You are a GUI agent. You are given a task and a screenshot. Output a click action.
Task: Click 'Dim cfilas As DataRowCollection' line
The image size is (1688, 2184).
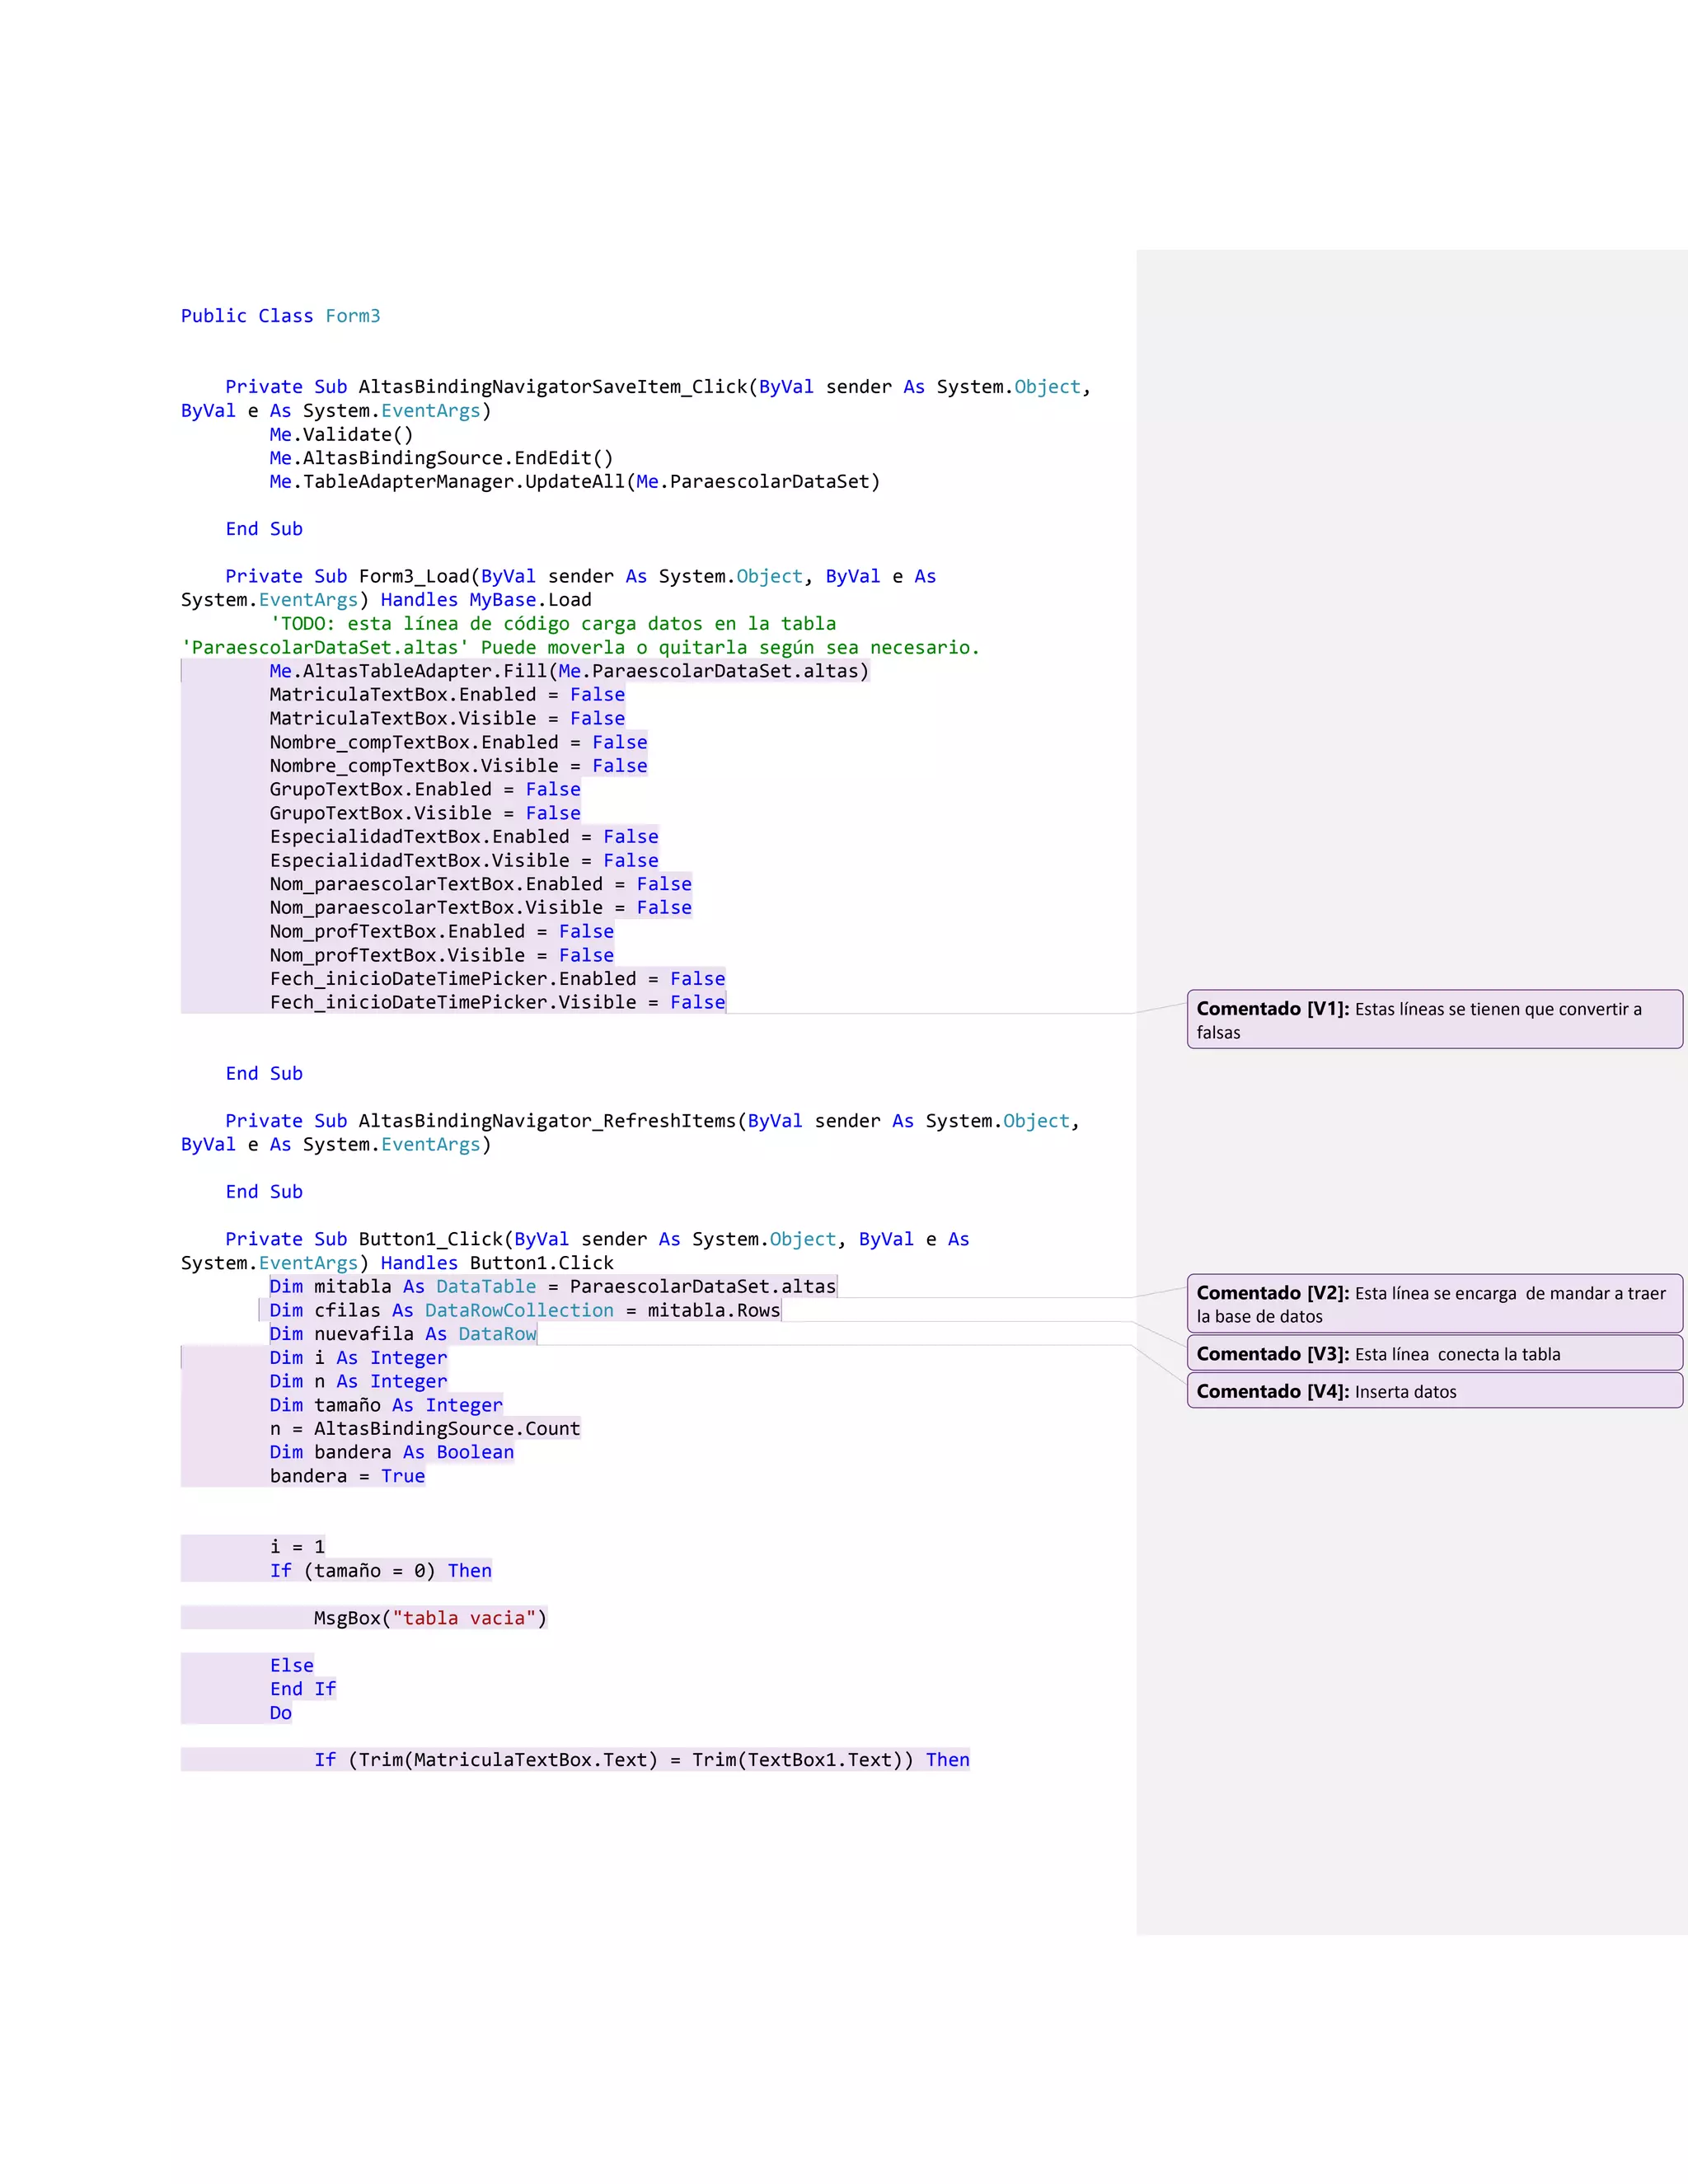point(524,1310)
